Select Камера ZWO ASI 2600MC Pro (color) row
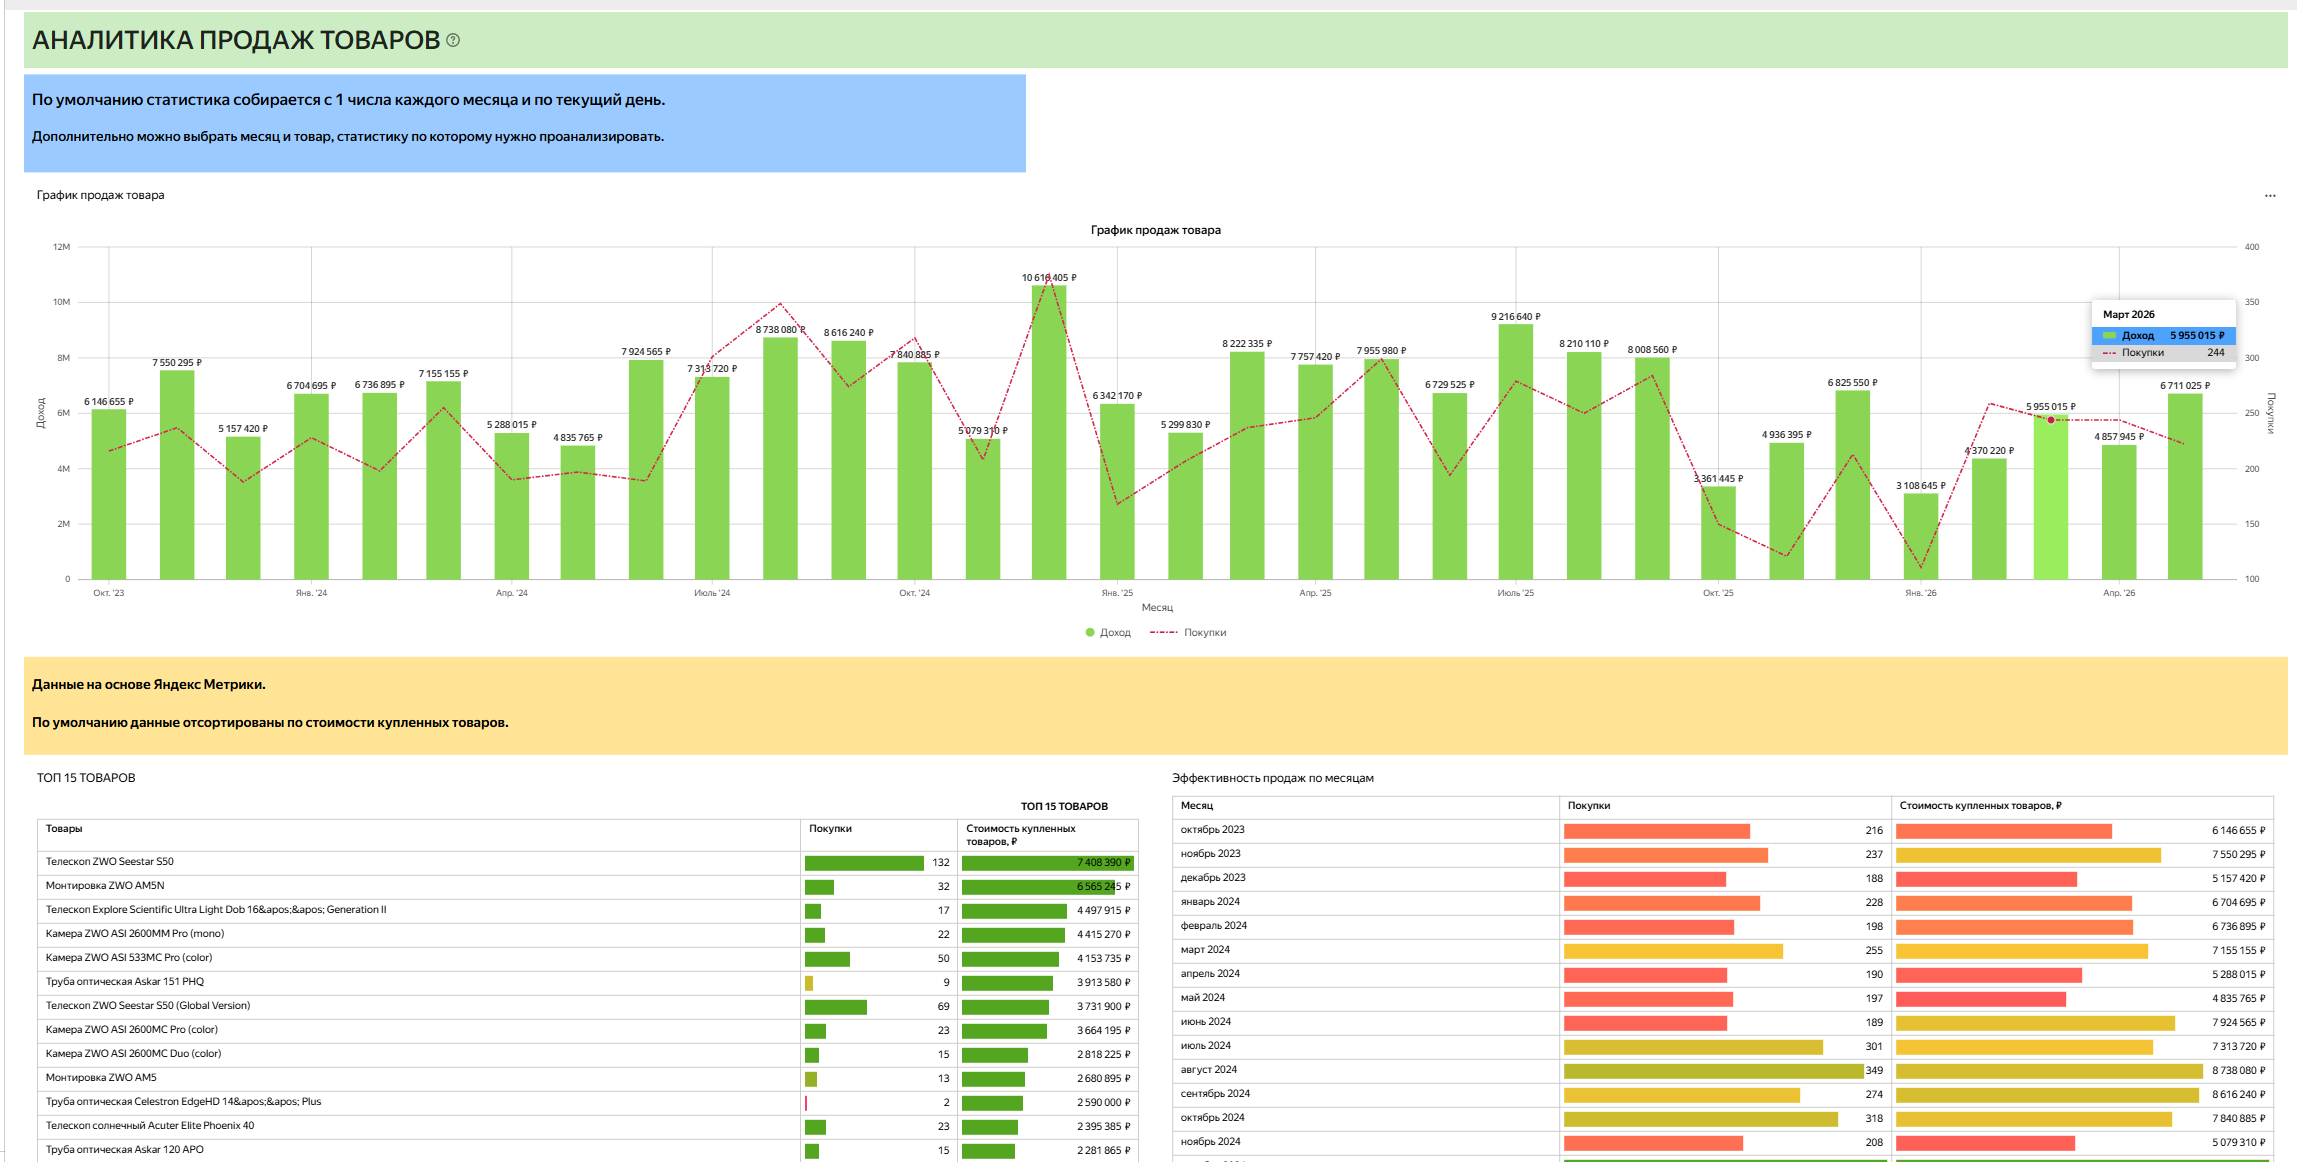 coord(587,1030)
